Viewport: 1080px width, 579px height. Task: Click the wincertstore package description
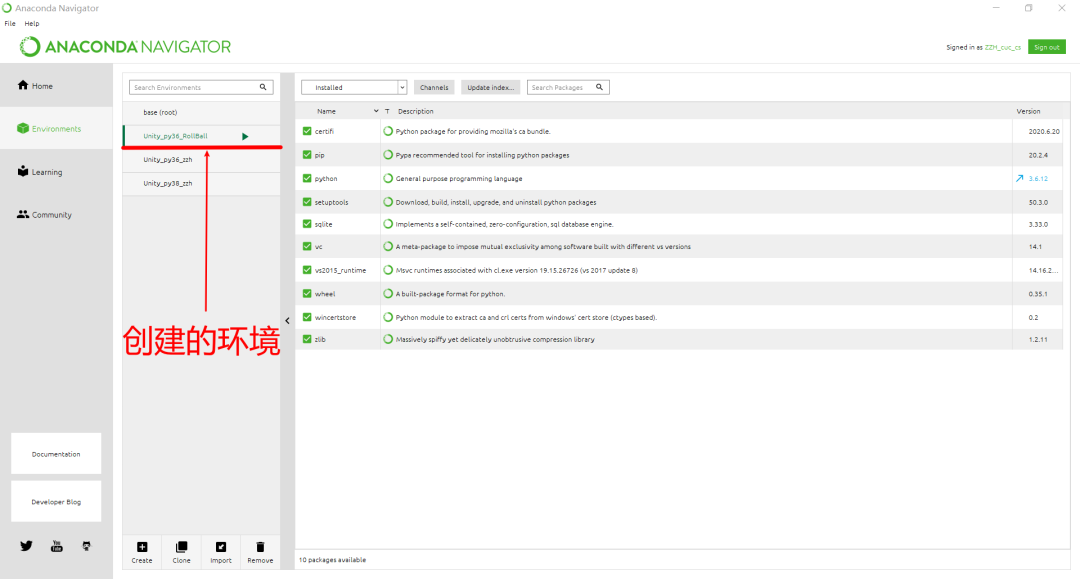coord(526,317)
